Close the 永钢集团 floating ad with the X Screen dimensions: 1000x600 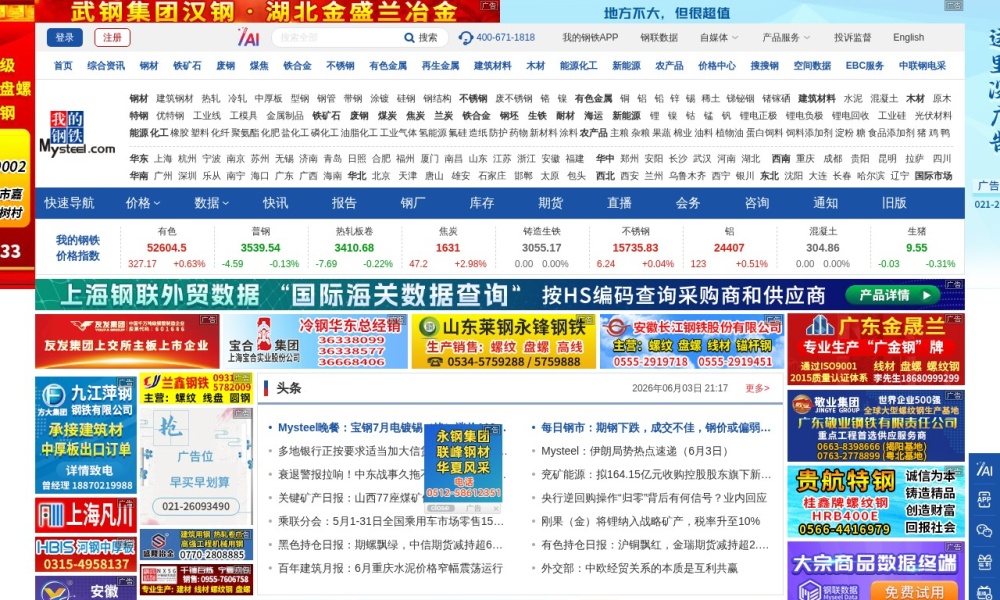point(496,508)
